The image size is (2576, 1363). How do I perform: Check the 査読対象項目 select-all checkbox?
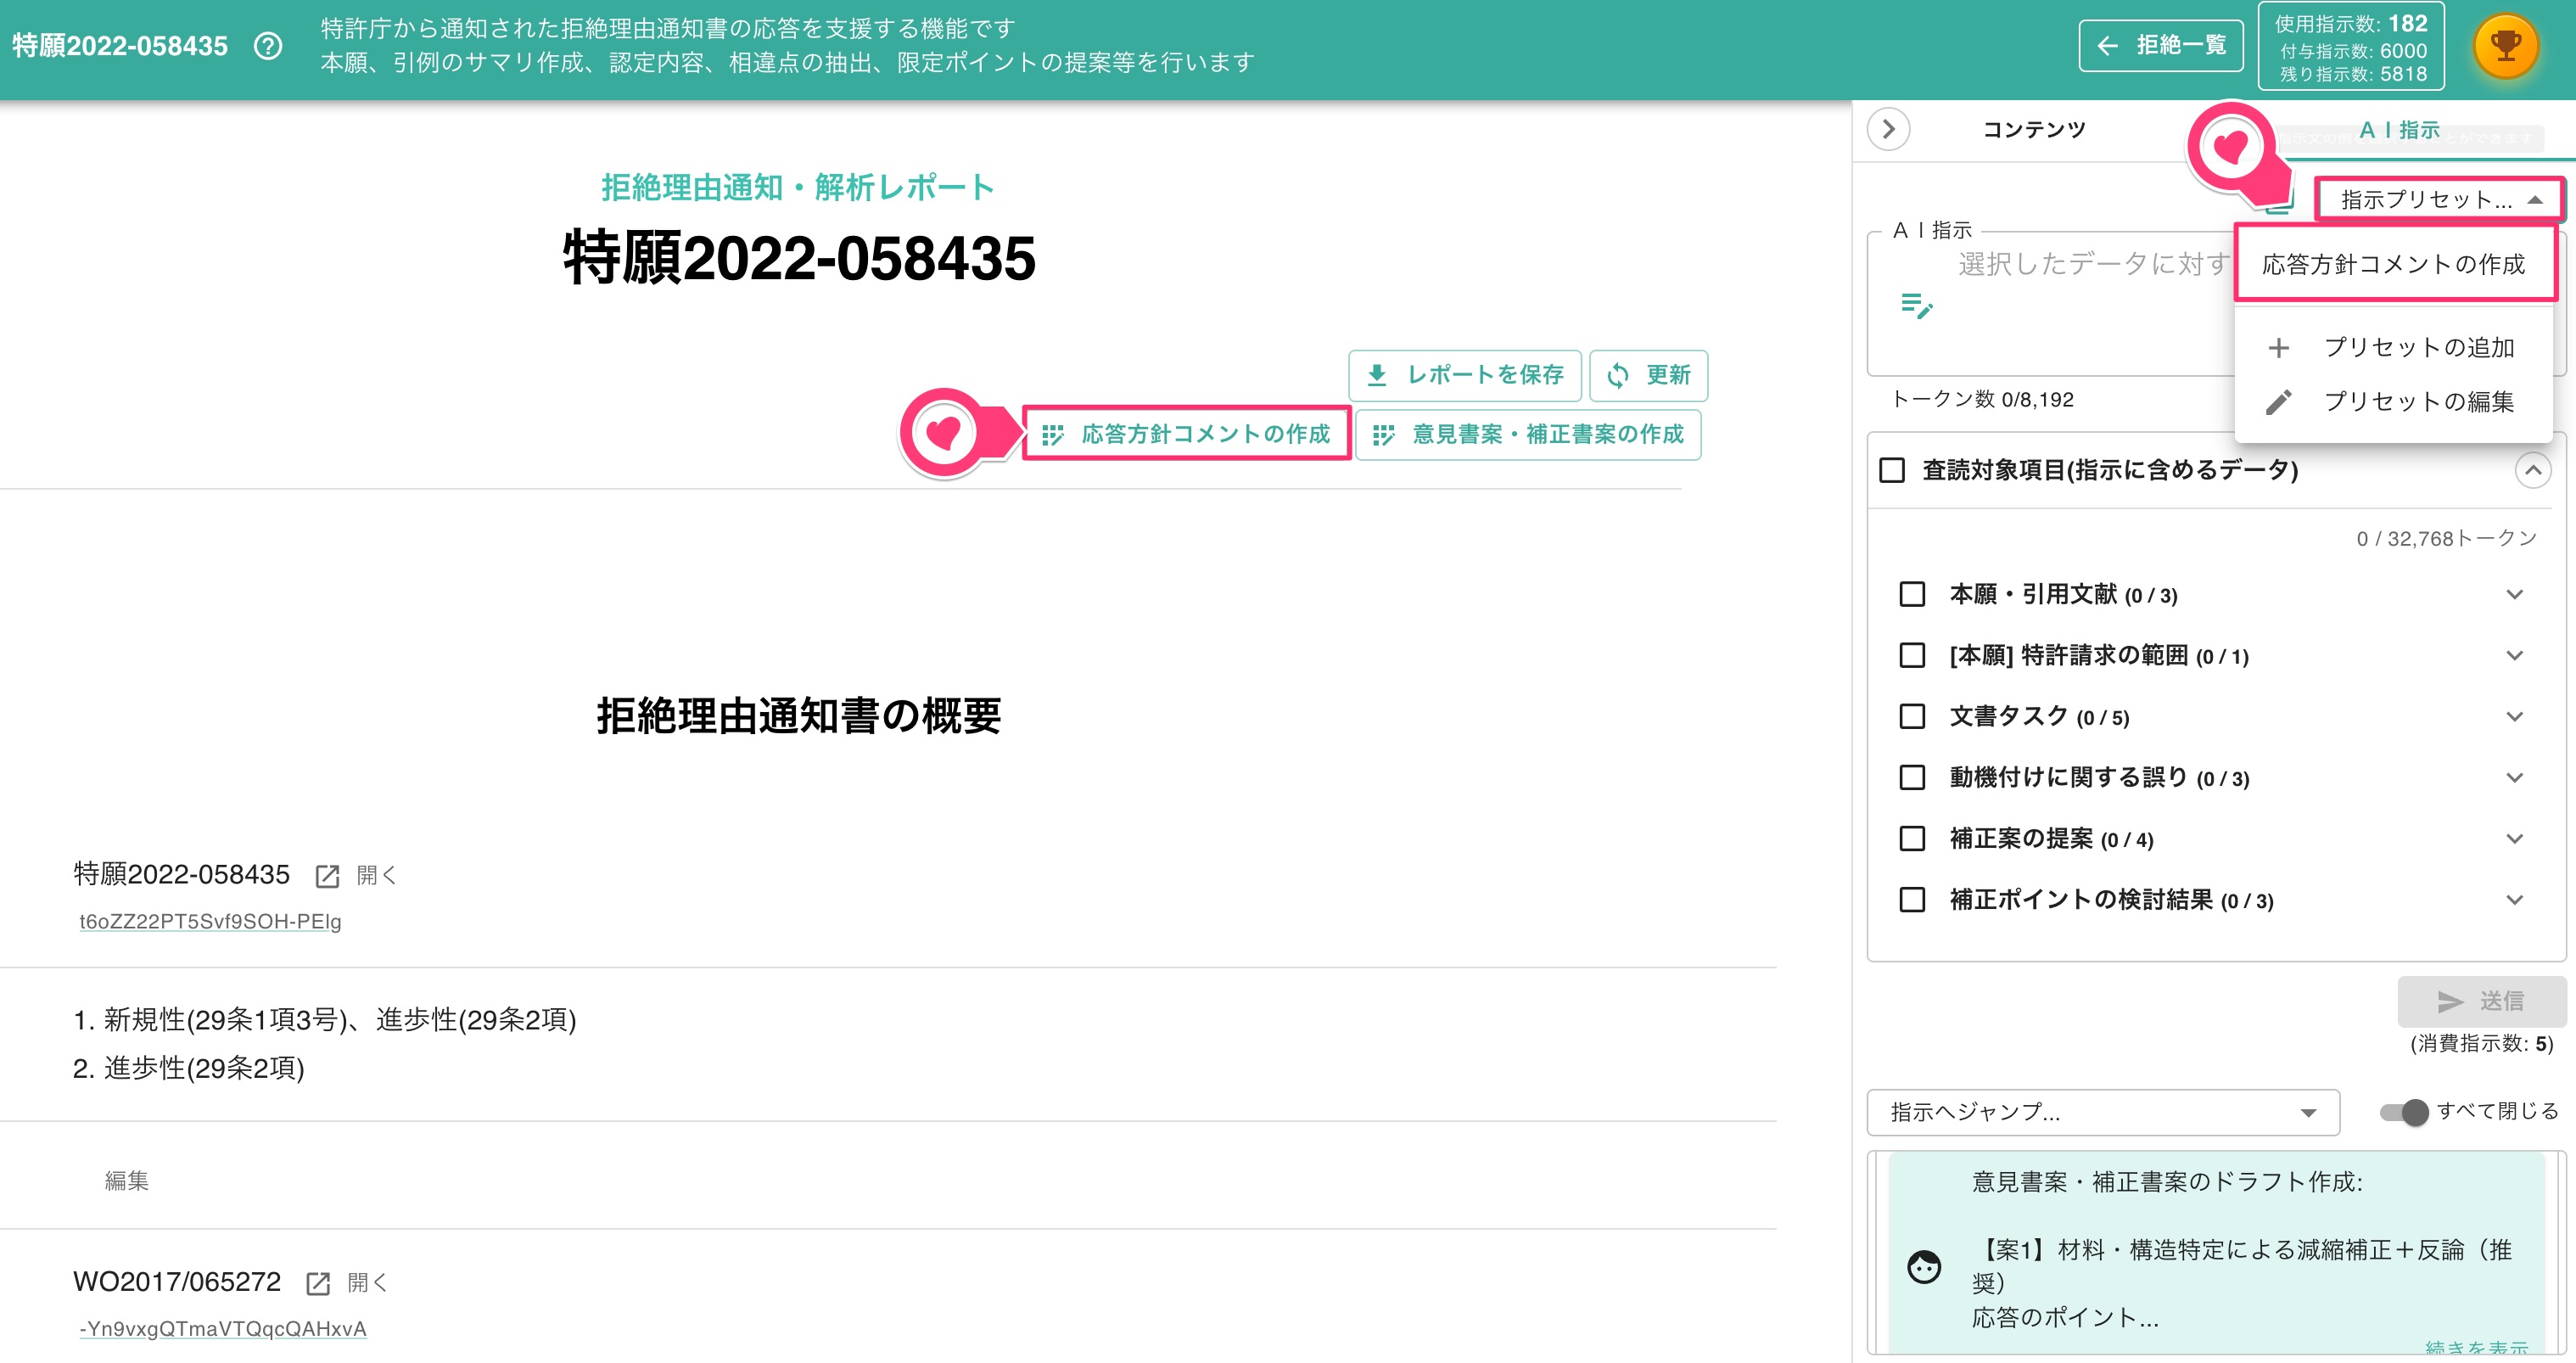pos(1892,470)
